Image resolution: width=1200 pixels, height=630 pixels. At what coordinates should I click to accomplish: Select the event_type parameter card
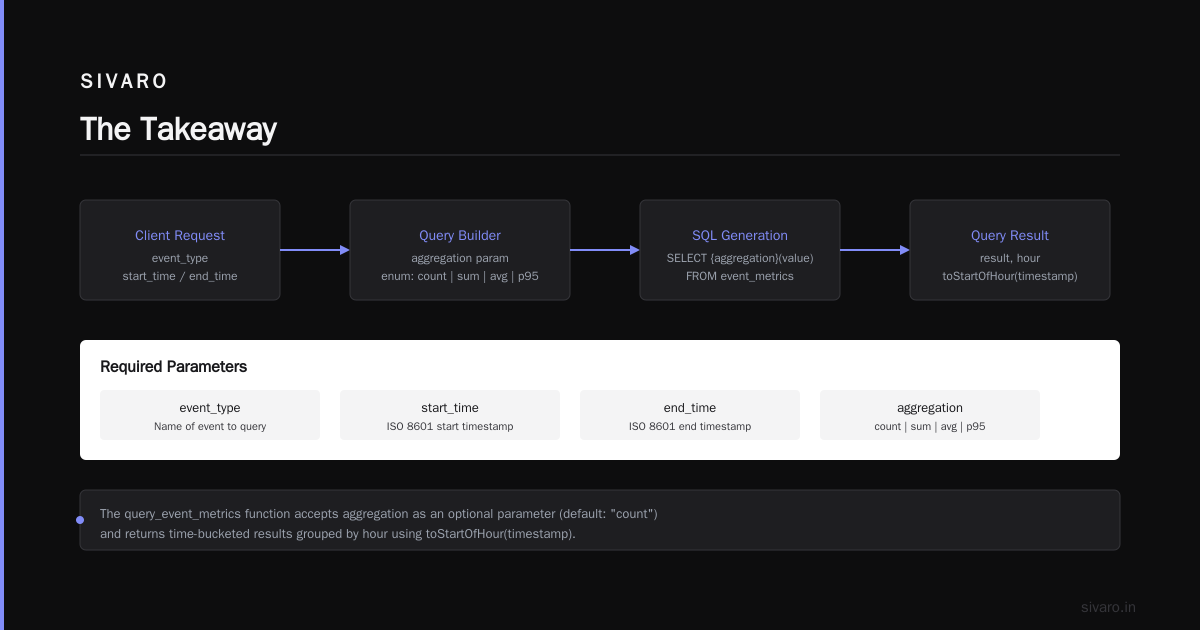[210, 415]
